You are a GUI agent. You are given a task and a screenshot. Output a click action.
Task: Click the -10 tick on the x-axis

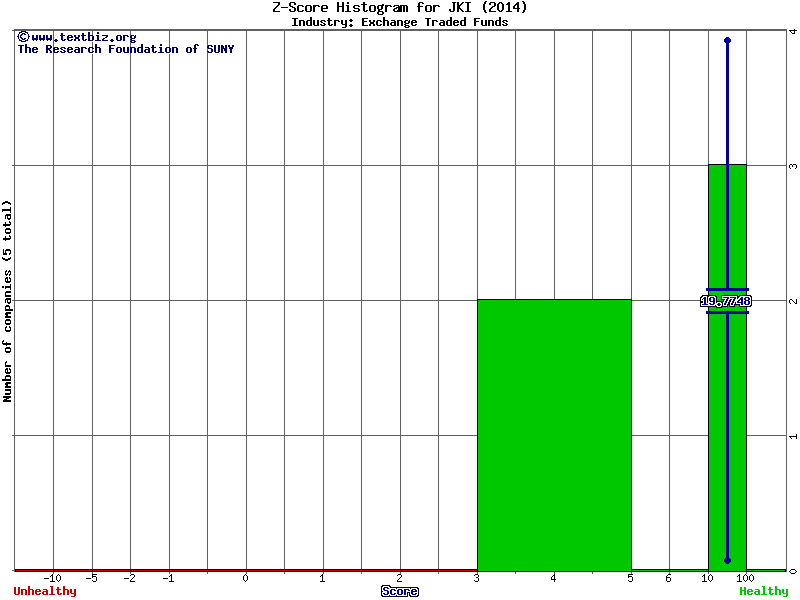(x=53, y=578)
